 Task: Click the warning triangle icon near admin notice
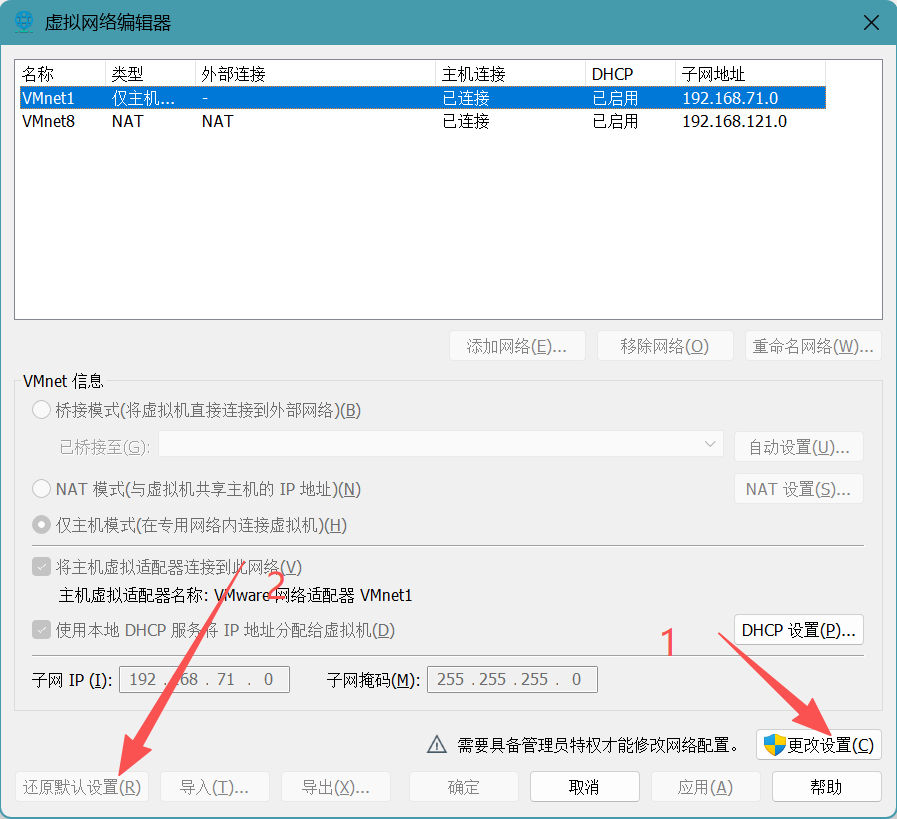click(x=437, y=744)
